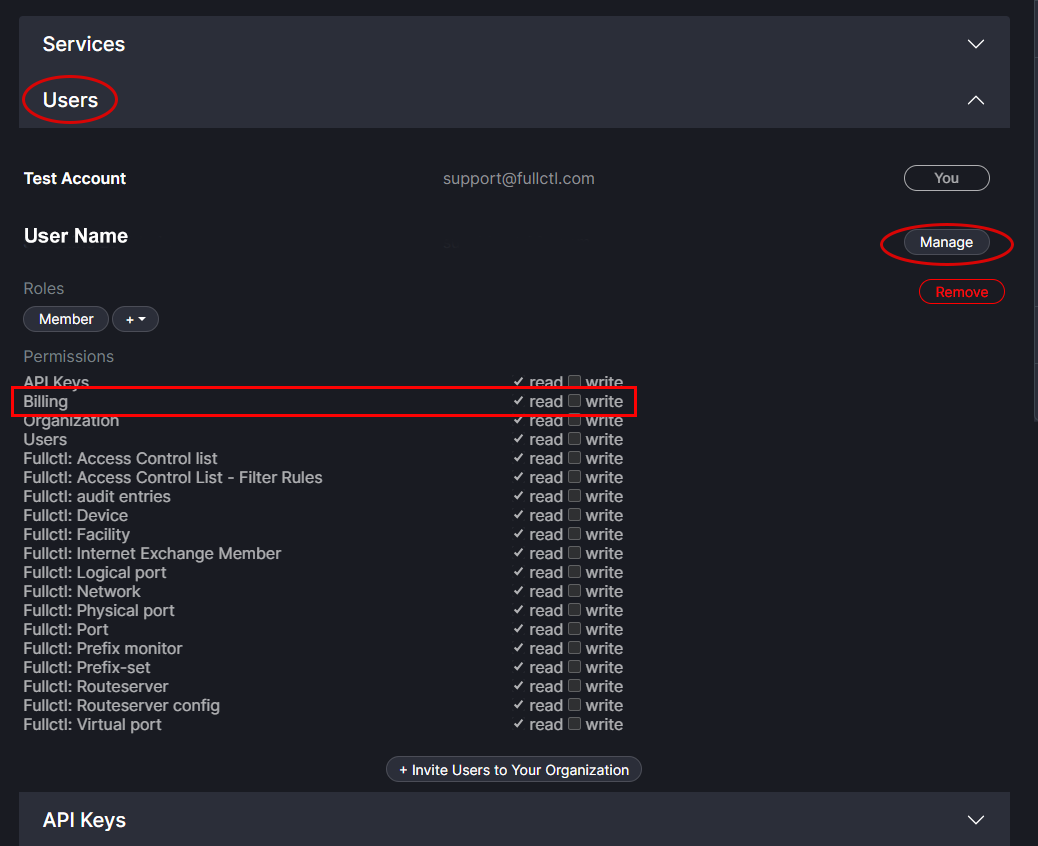Toggle read checkmark for Fulltctl: Virtual port

click(518, 724)
